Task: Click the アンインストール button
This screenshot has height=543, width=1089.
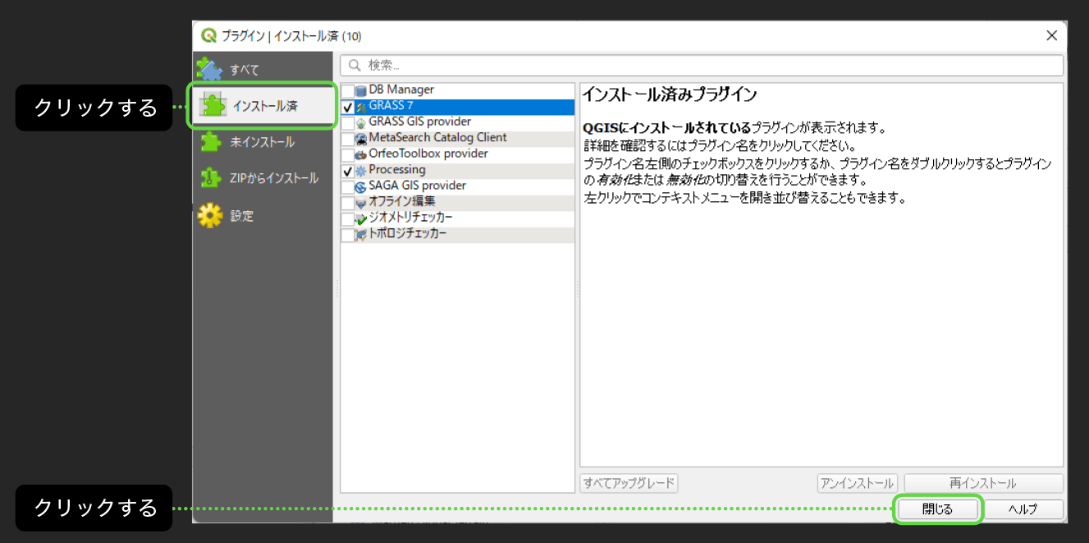Action: (858, 483)
